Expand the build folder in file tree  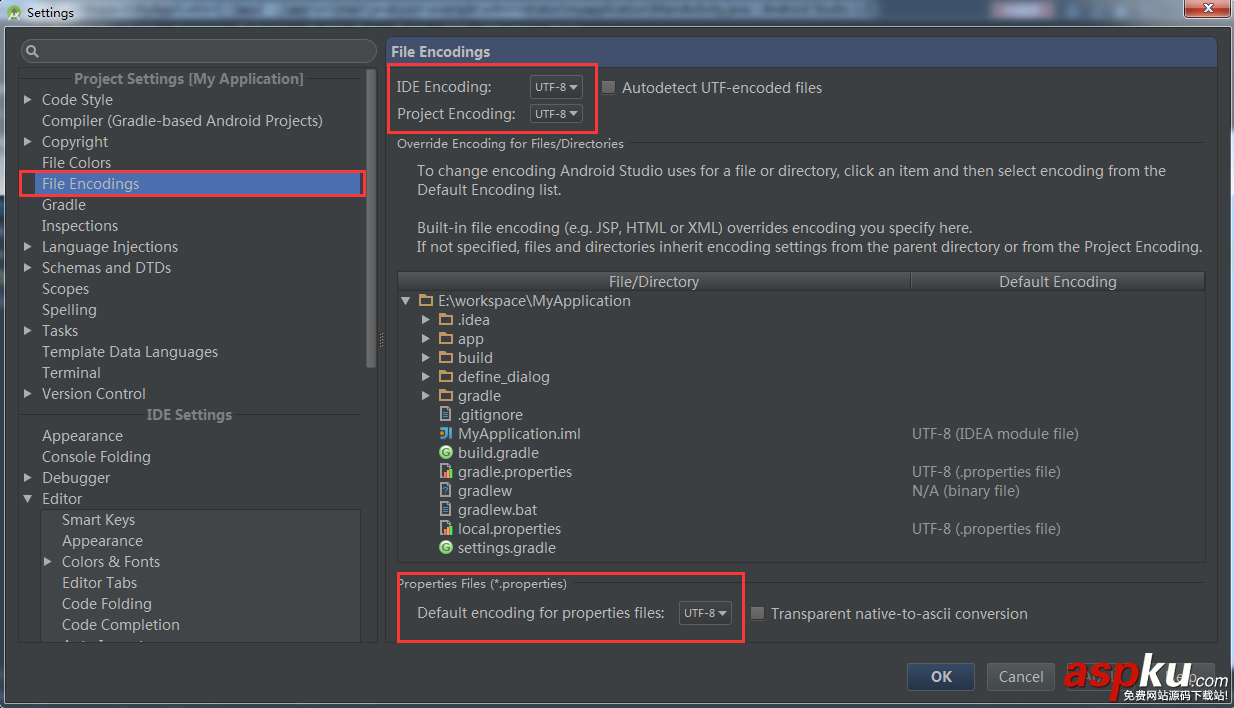point(426,357)
